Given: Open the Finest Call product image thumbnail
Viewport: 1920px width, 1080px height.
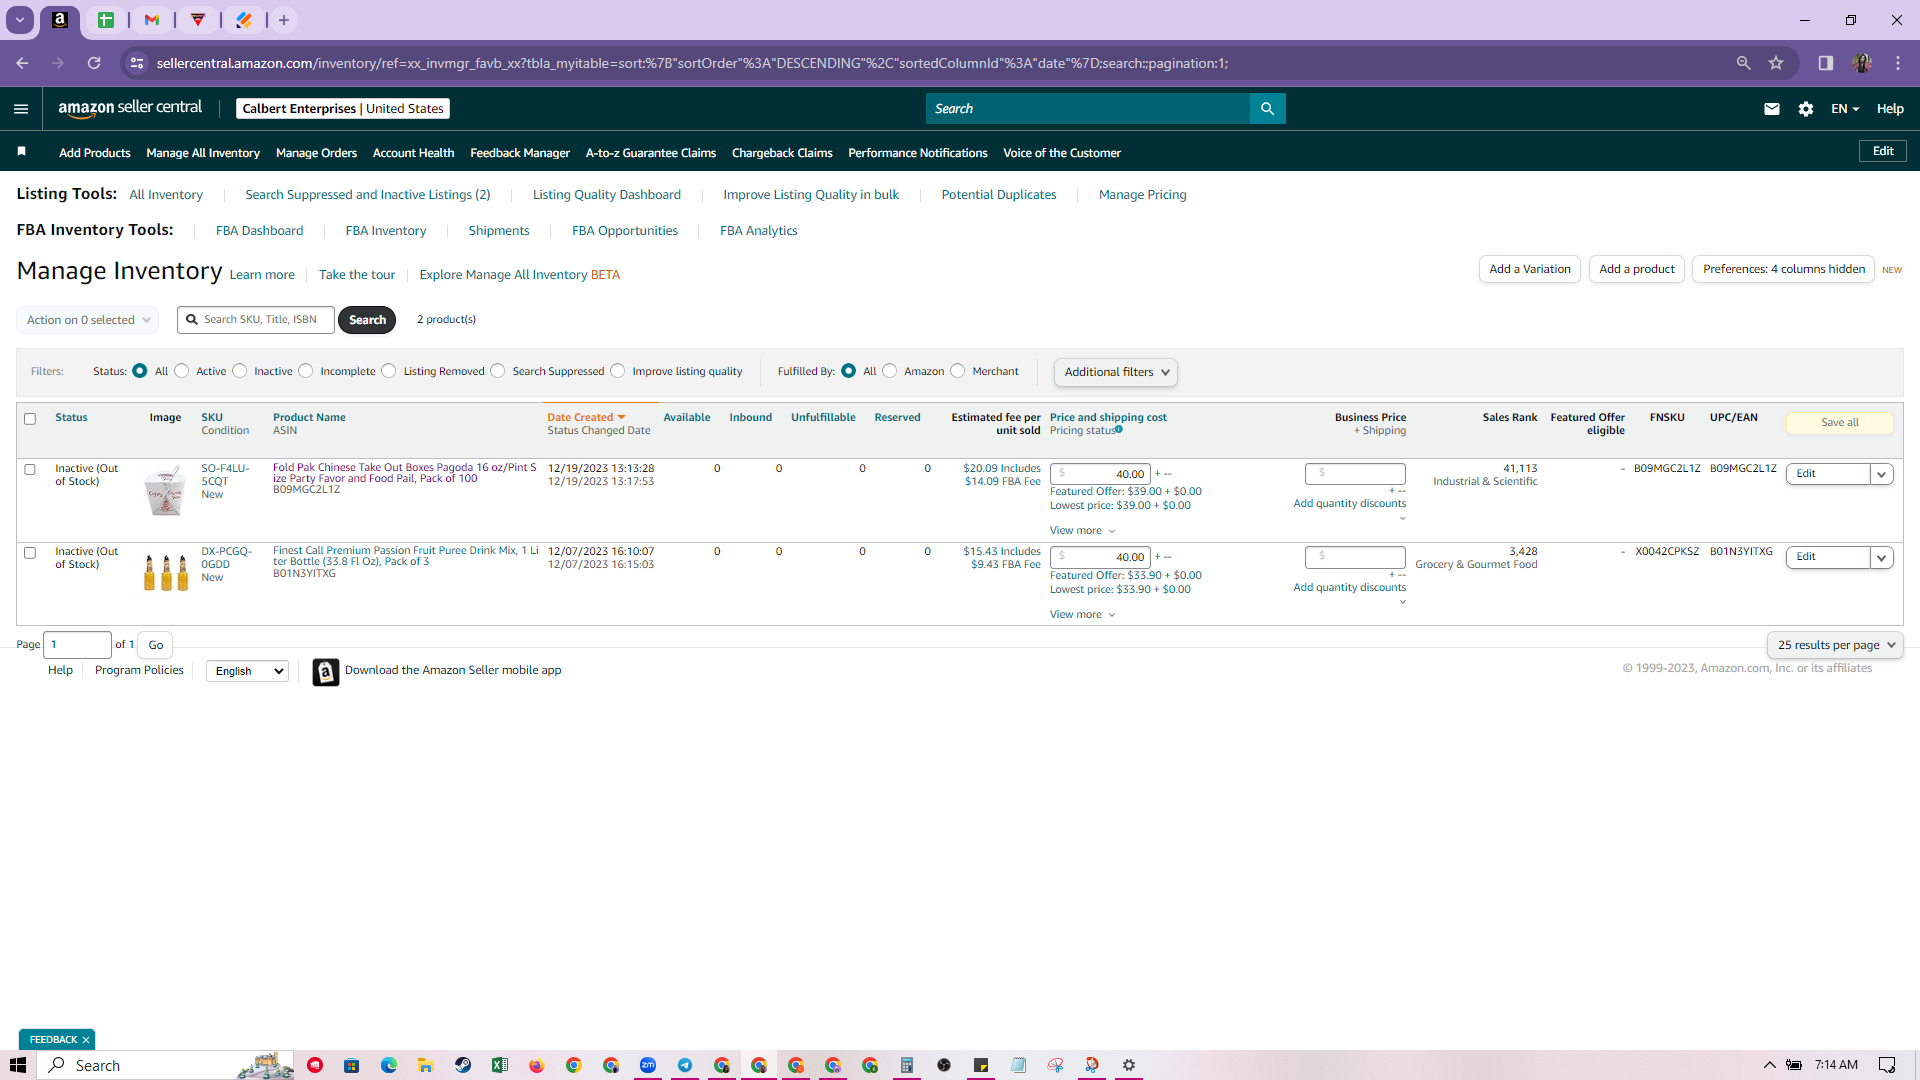Looking at the screenshot, I should point(166,572).
